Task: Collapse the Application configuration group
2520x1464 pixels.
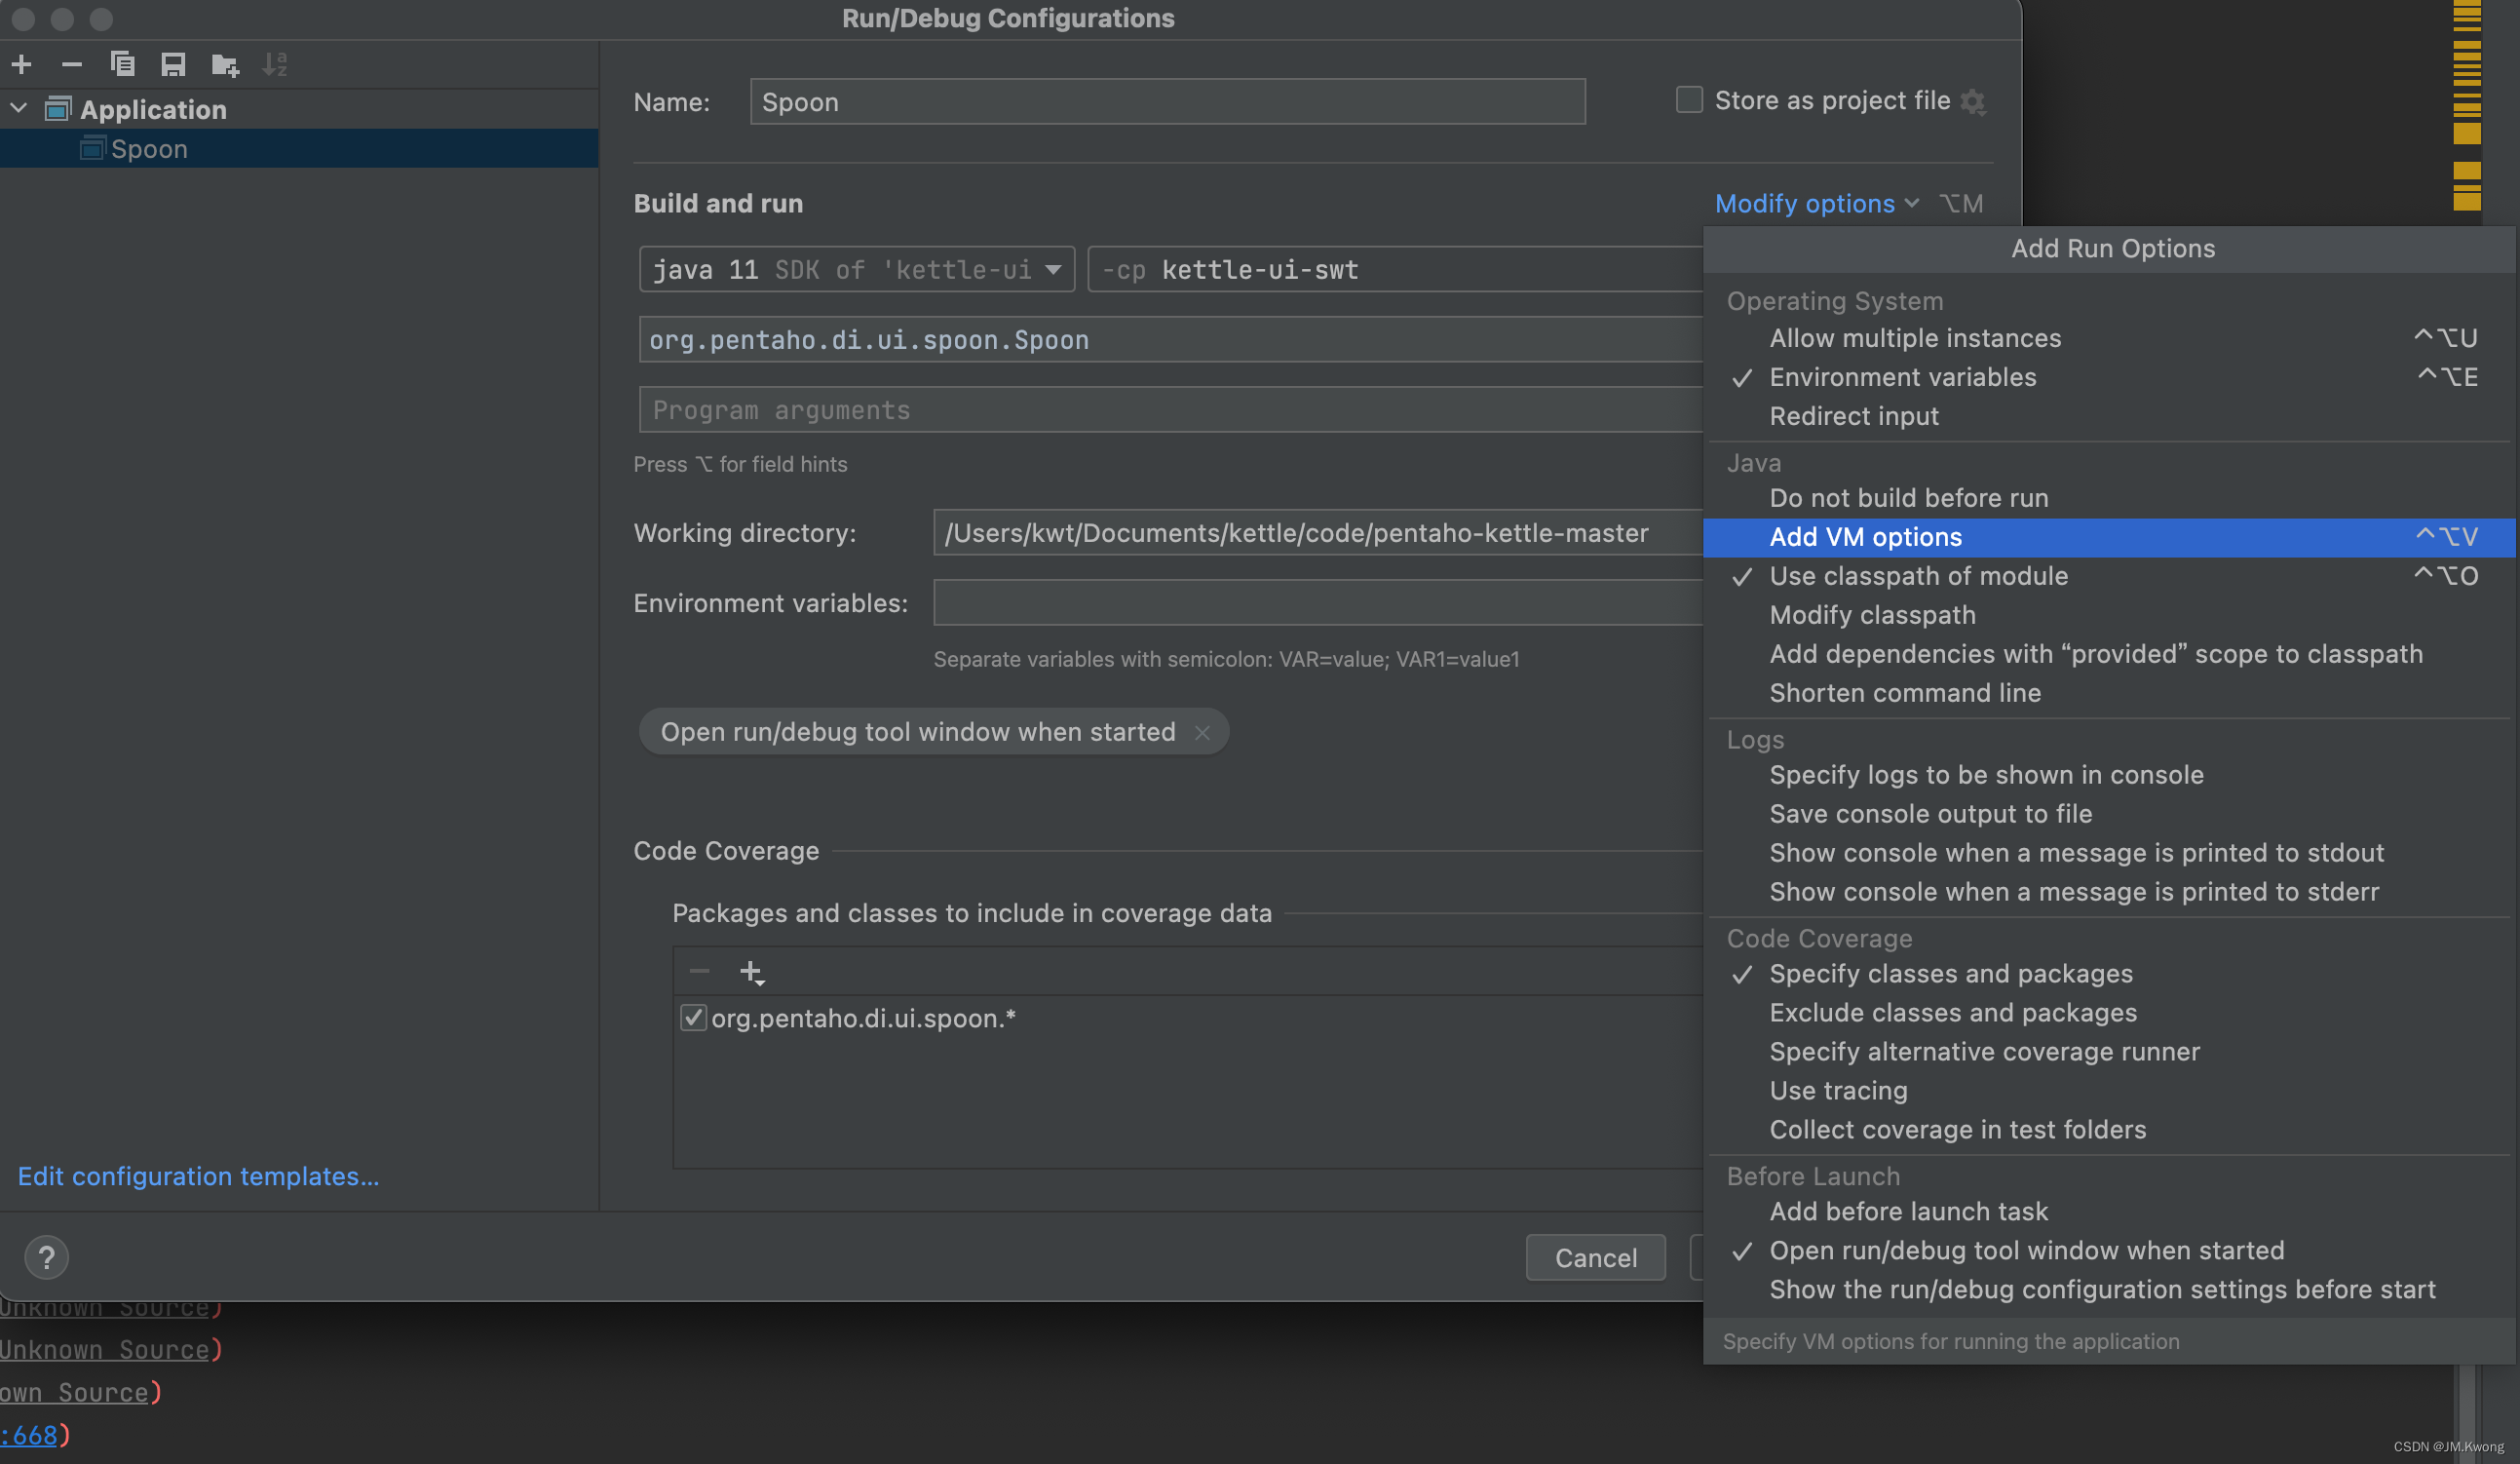Action: pyautogui.click(x=18, y=108)
